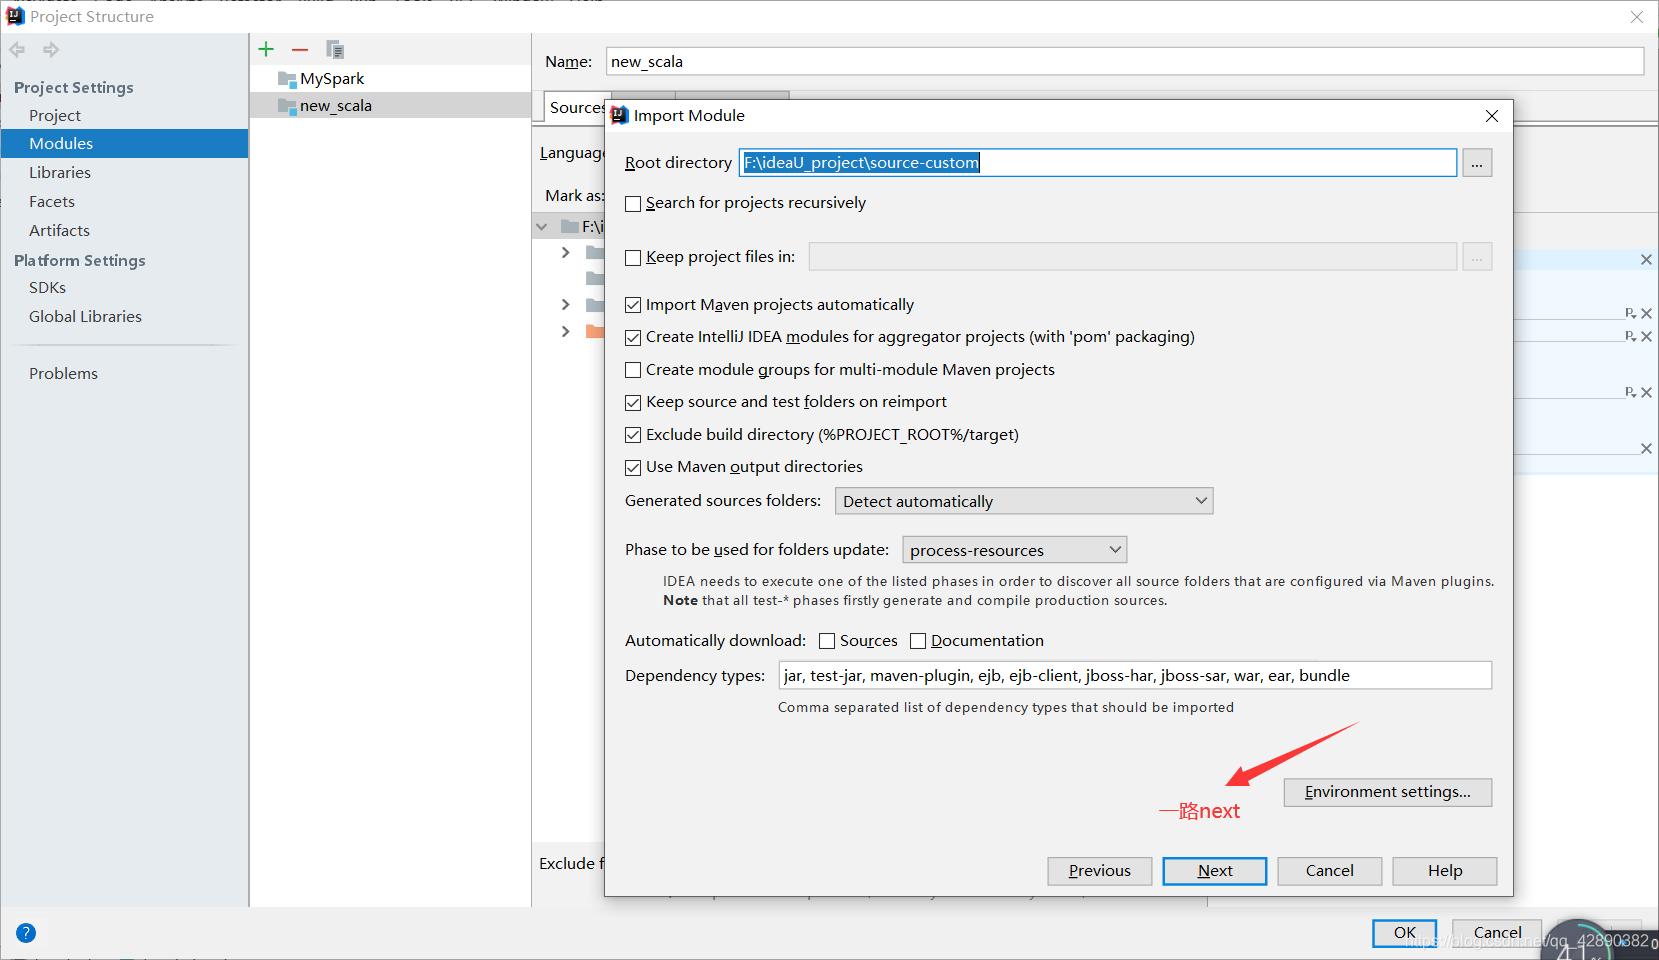Collapse the F:\ content root tree node
The height and width of the screenshot is (960, 1659).
click(x=542, y=227)
